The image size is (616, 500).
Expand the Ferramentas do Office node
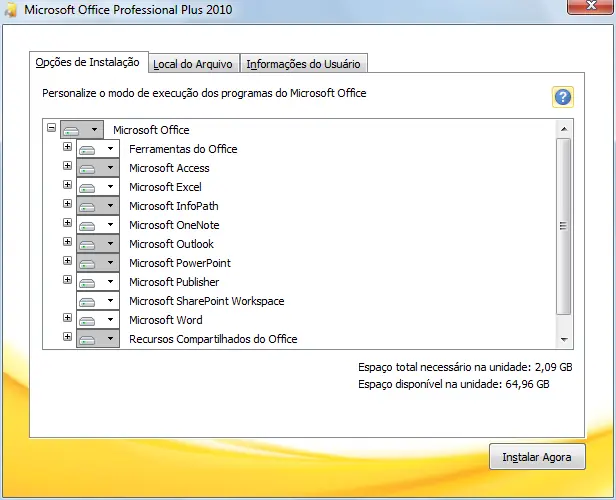(68, 147)
